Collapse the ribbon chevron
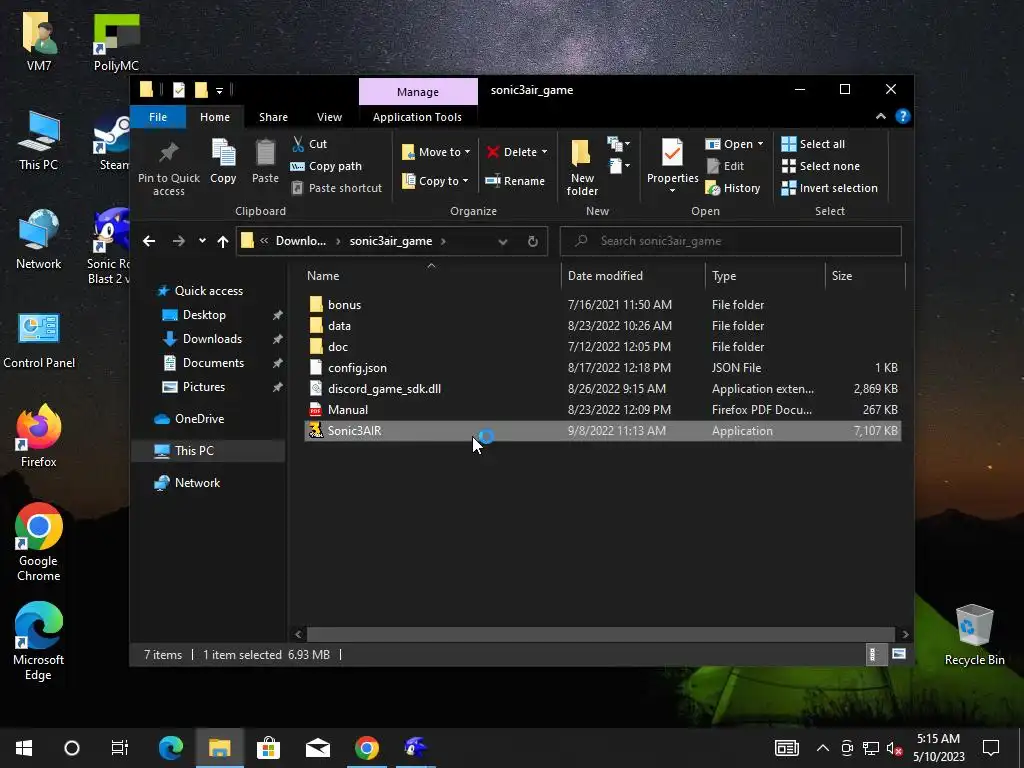The image size is (1024, 768). 880,116
